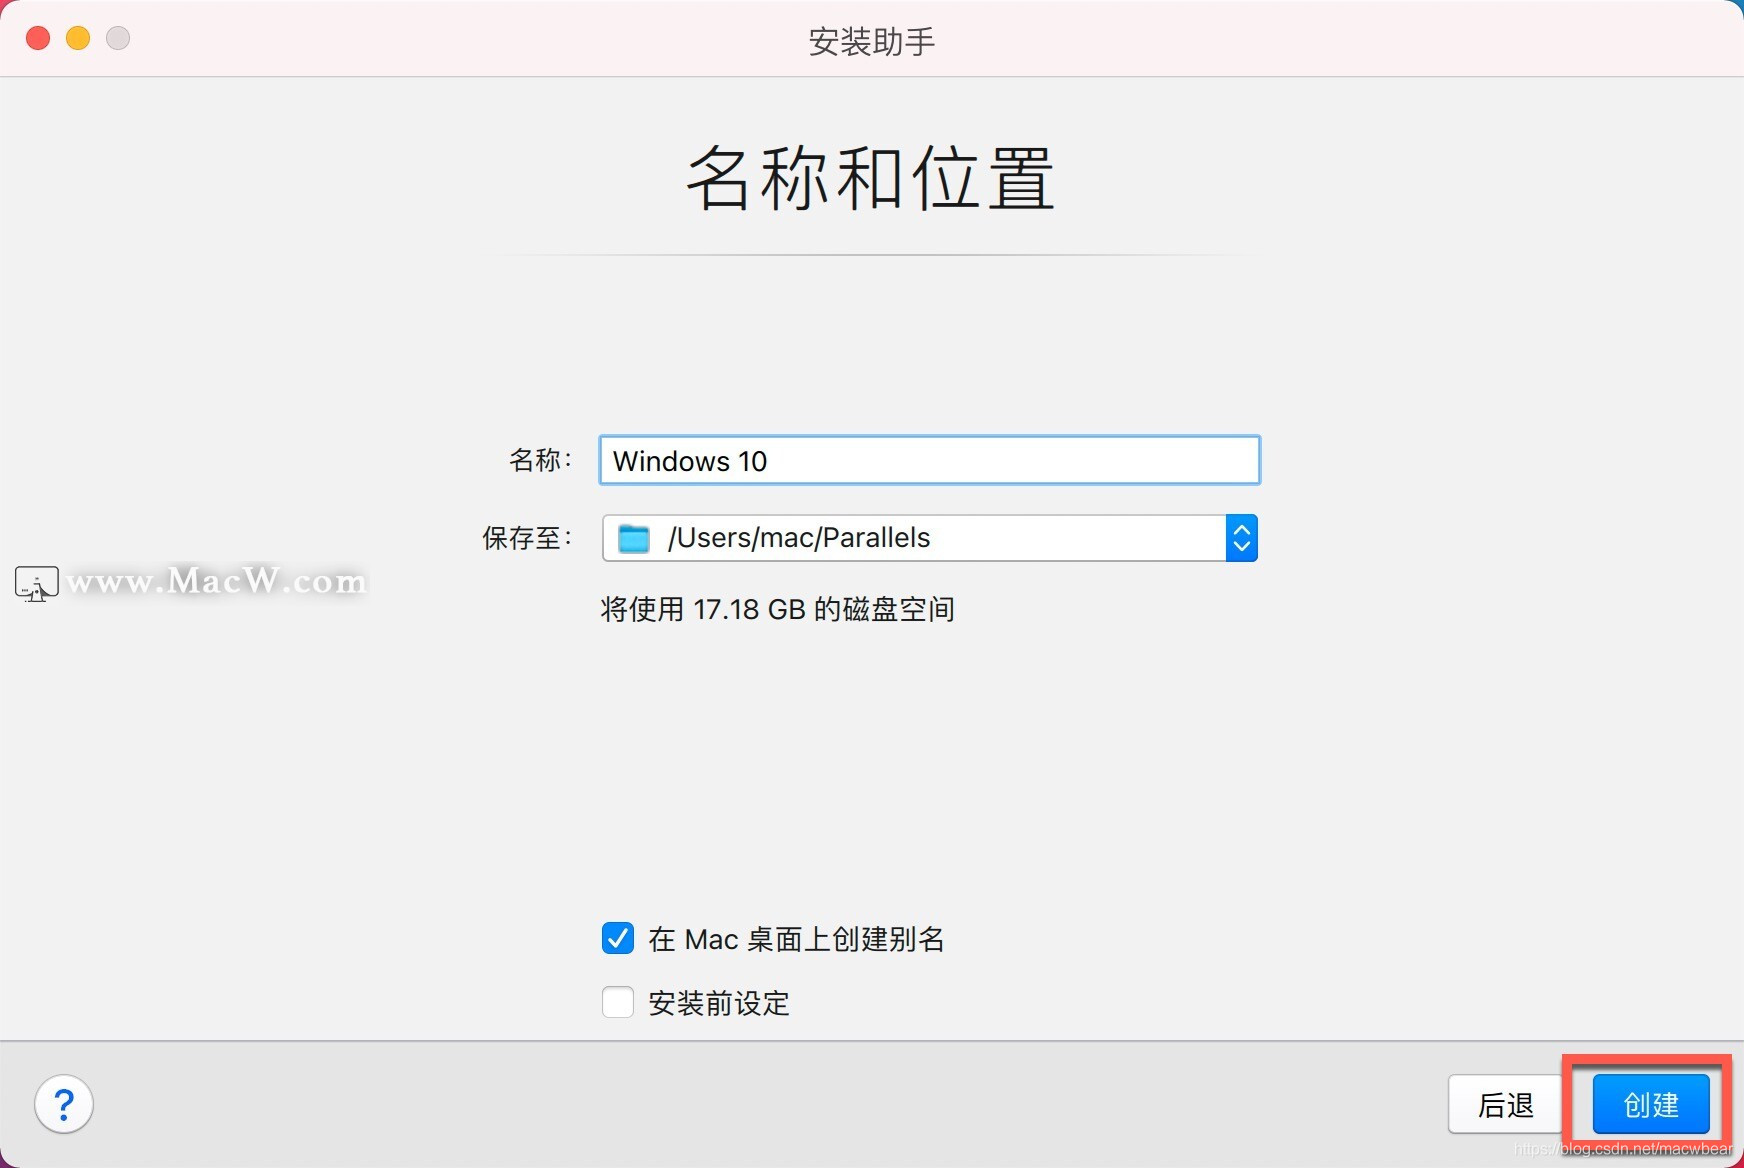Click the 名称 label
1744x1168 pixels.
(540, 460)
